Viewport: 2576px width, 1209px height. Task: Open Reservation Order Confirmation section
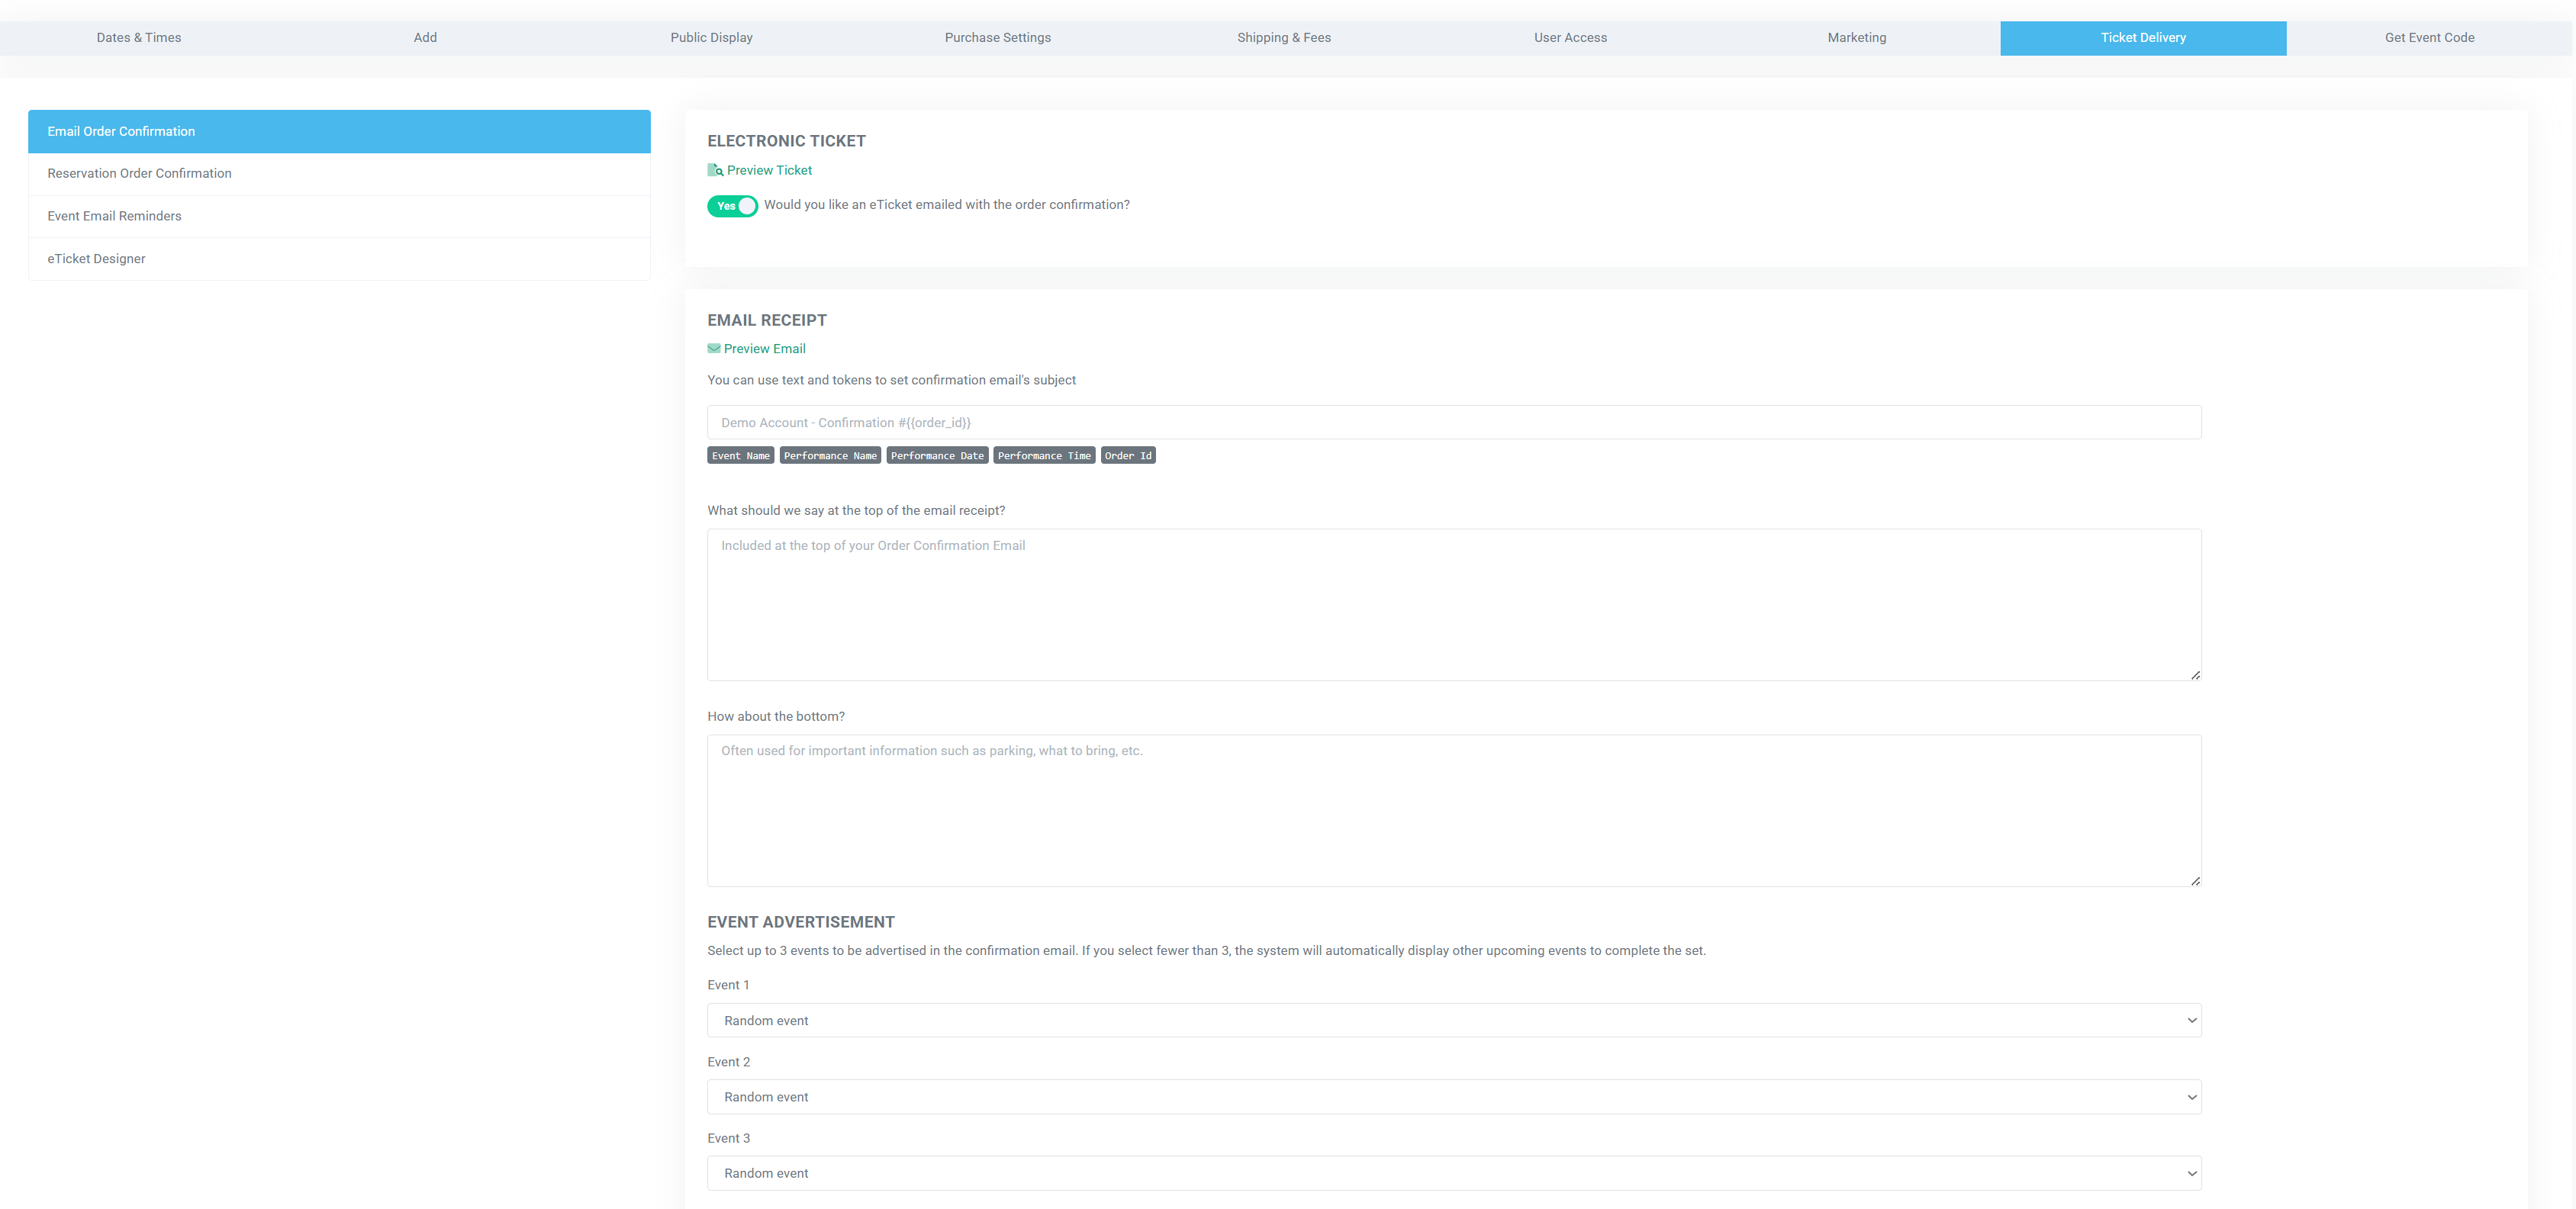(139, 174)
